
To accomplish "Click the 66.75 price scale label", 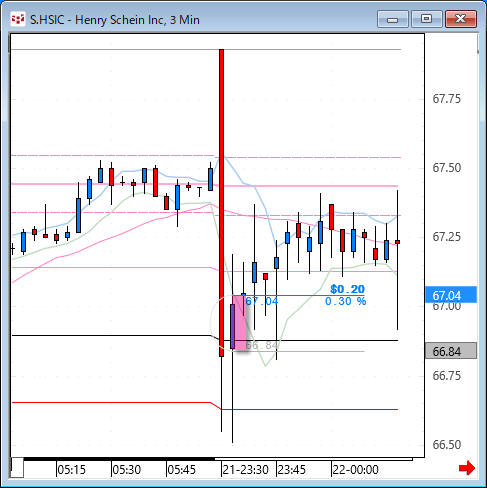I will pos(447,376).
